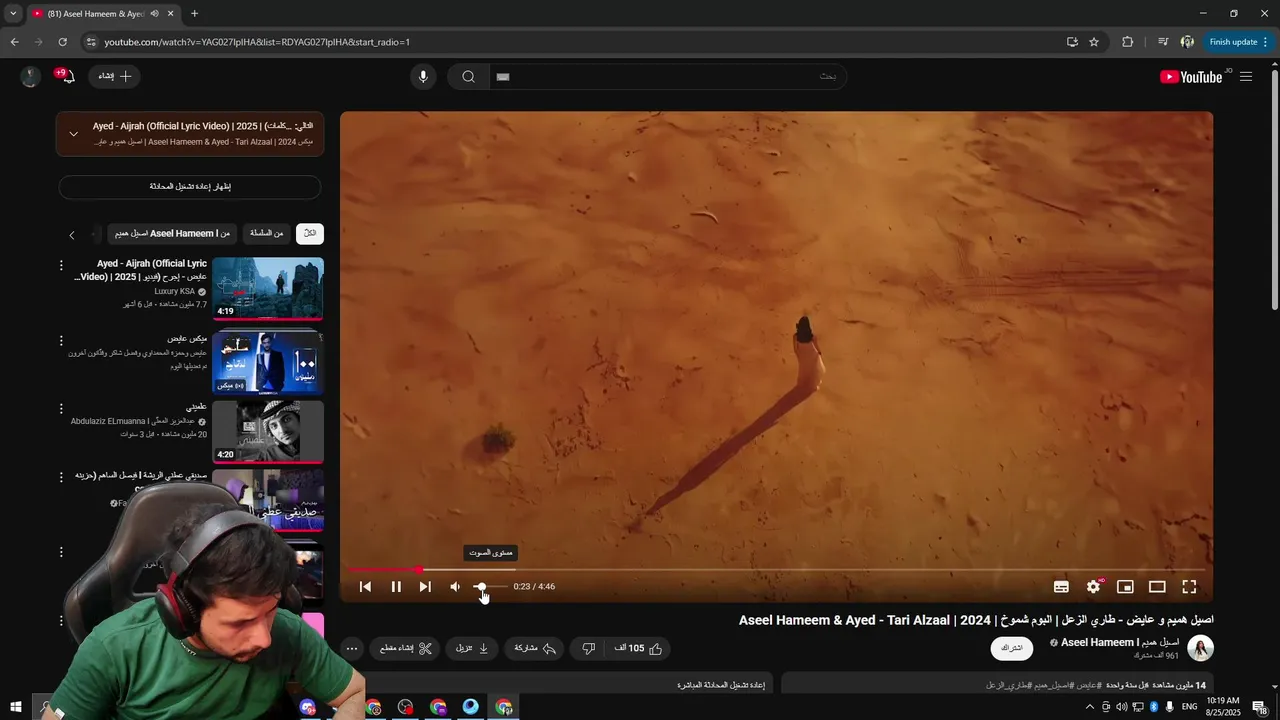The width and height of the screenshot is (1280, 720).
Task: Select the 'من Aseel Hameem' filter chip
Action: pos(172,233)
